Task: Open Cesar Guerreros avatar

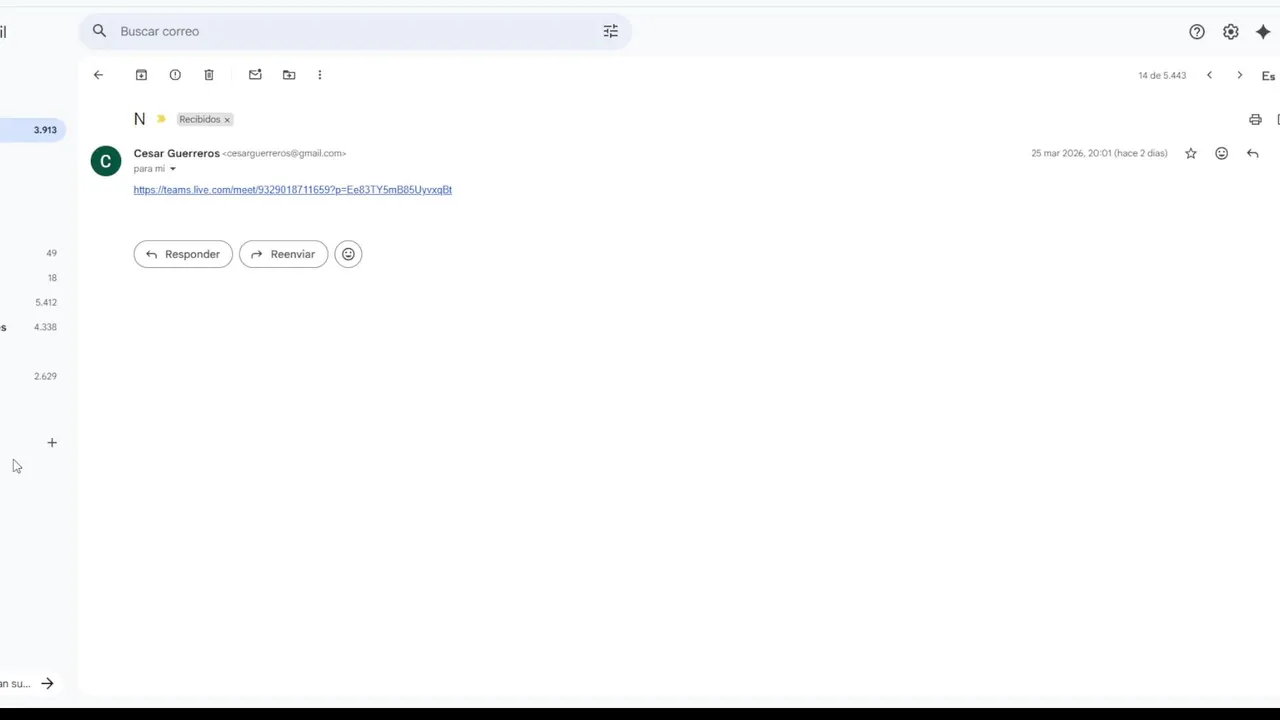Action: pos(106,161)
